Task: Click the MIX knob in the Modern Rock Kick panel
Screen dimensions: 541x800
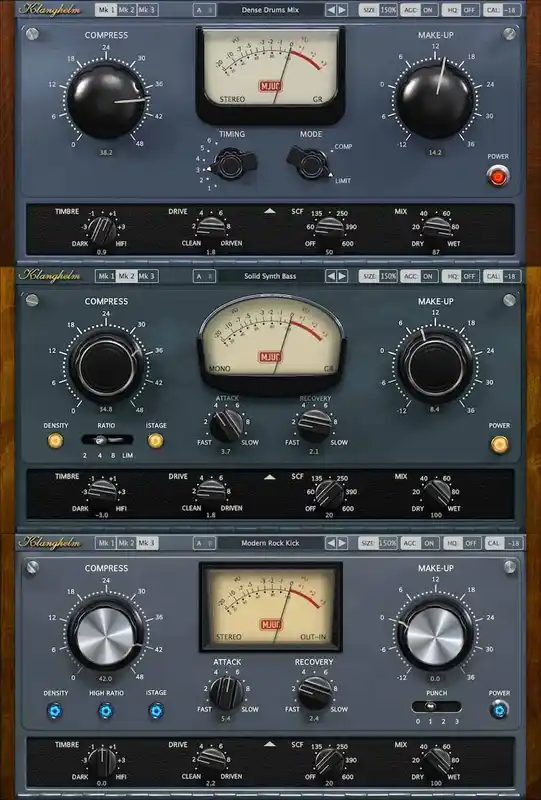Action: [x=436, y=762]
